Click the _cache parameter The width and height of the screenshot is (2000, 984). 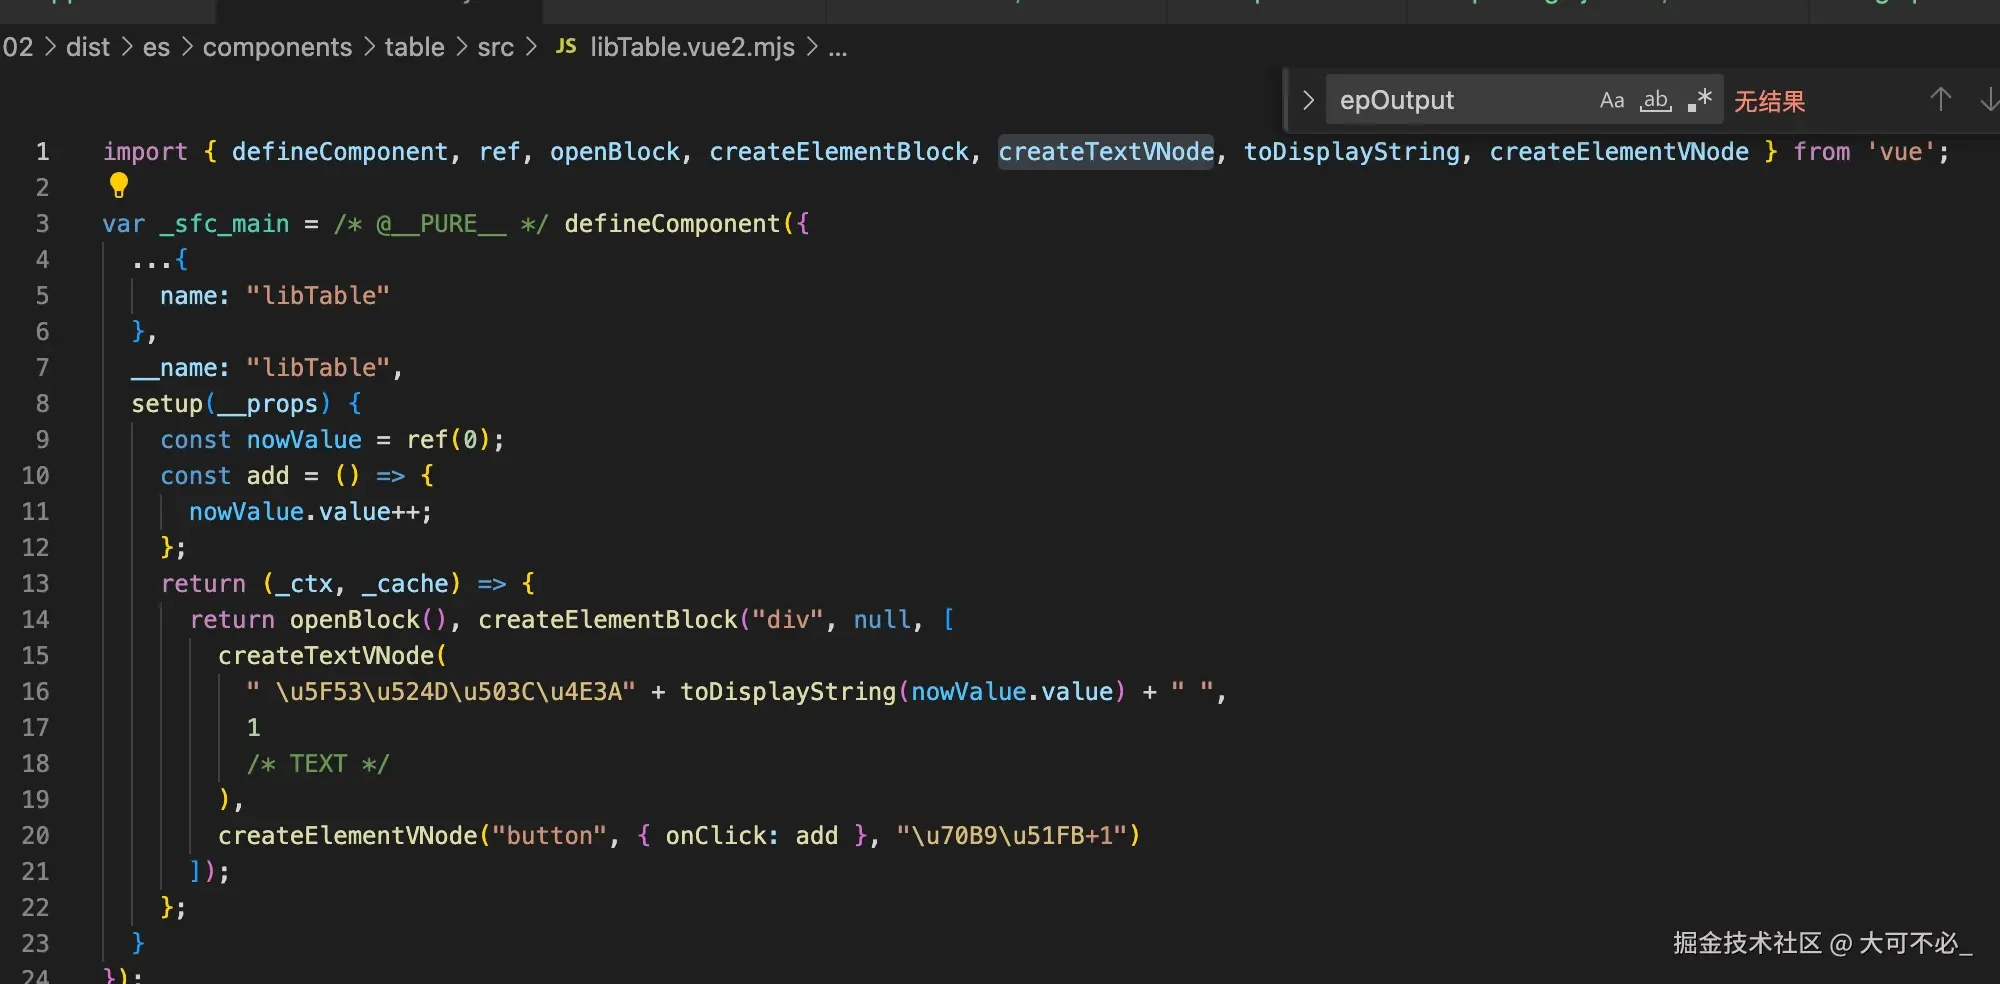coord(405,583)
